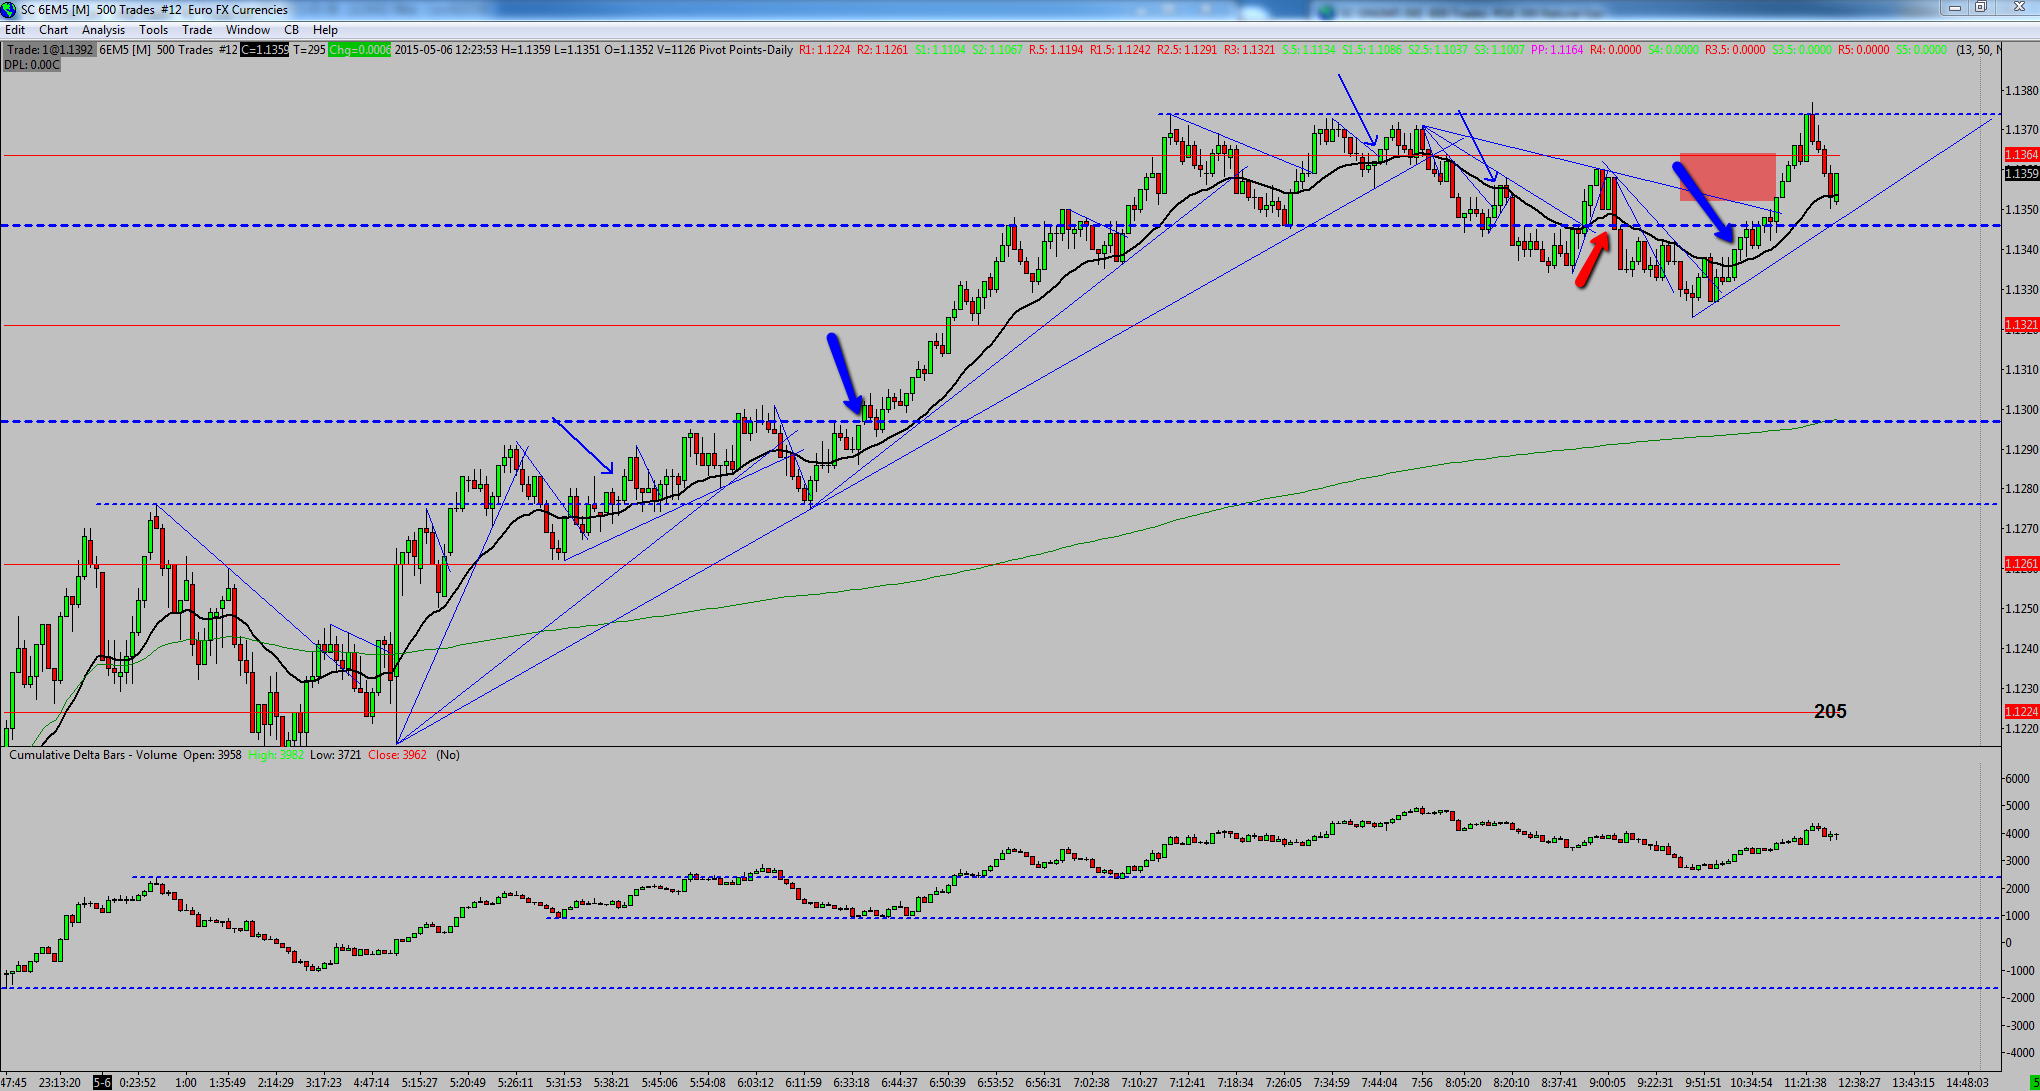The height and width of the screenshot is (1091, 2040).
Task: Click the 6:33:18 time axis label
Action: [x=852, y=1082]
